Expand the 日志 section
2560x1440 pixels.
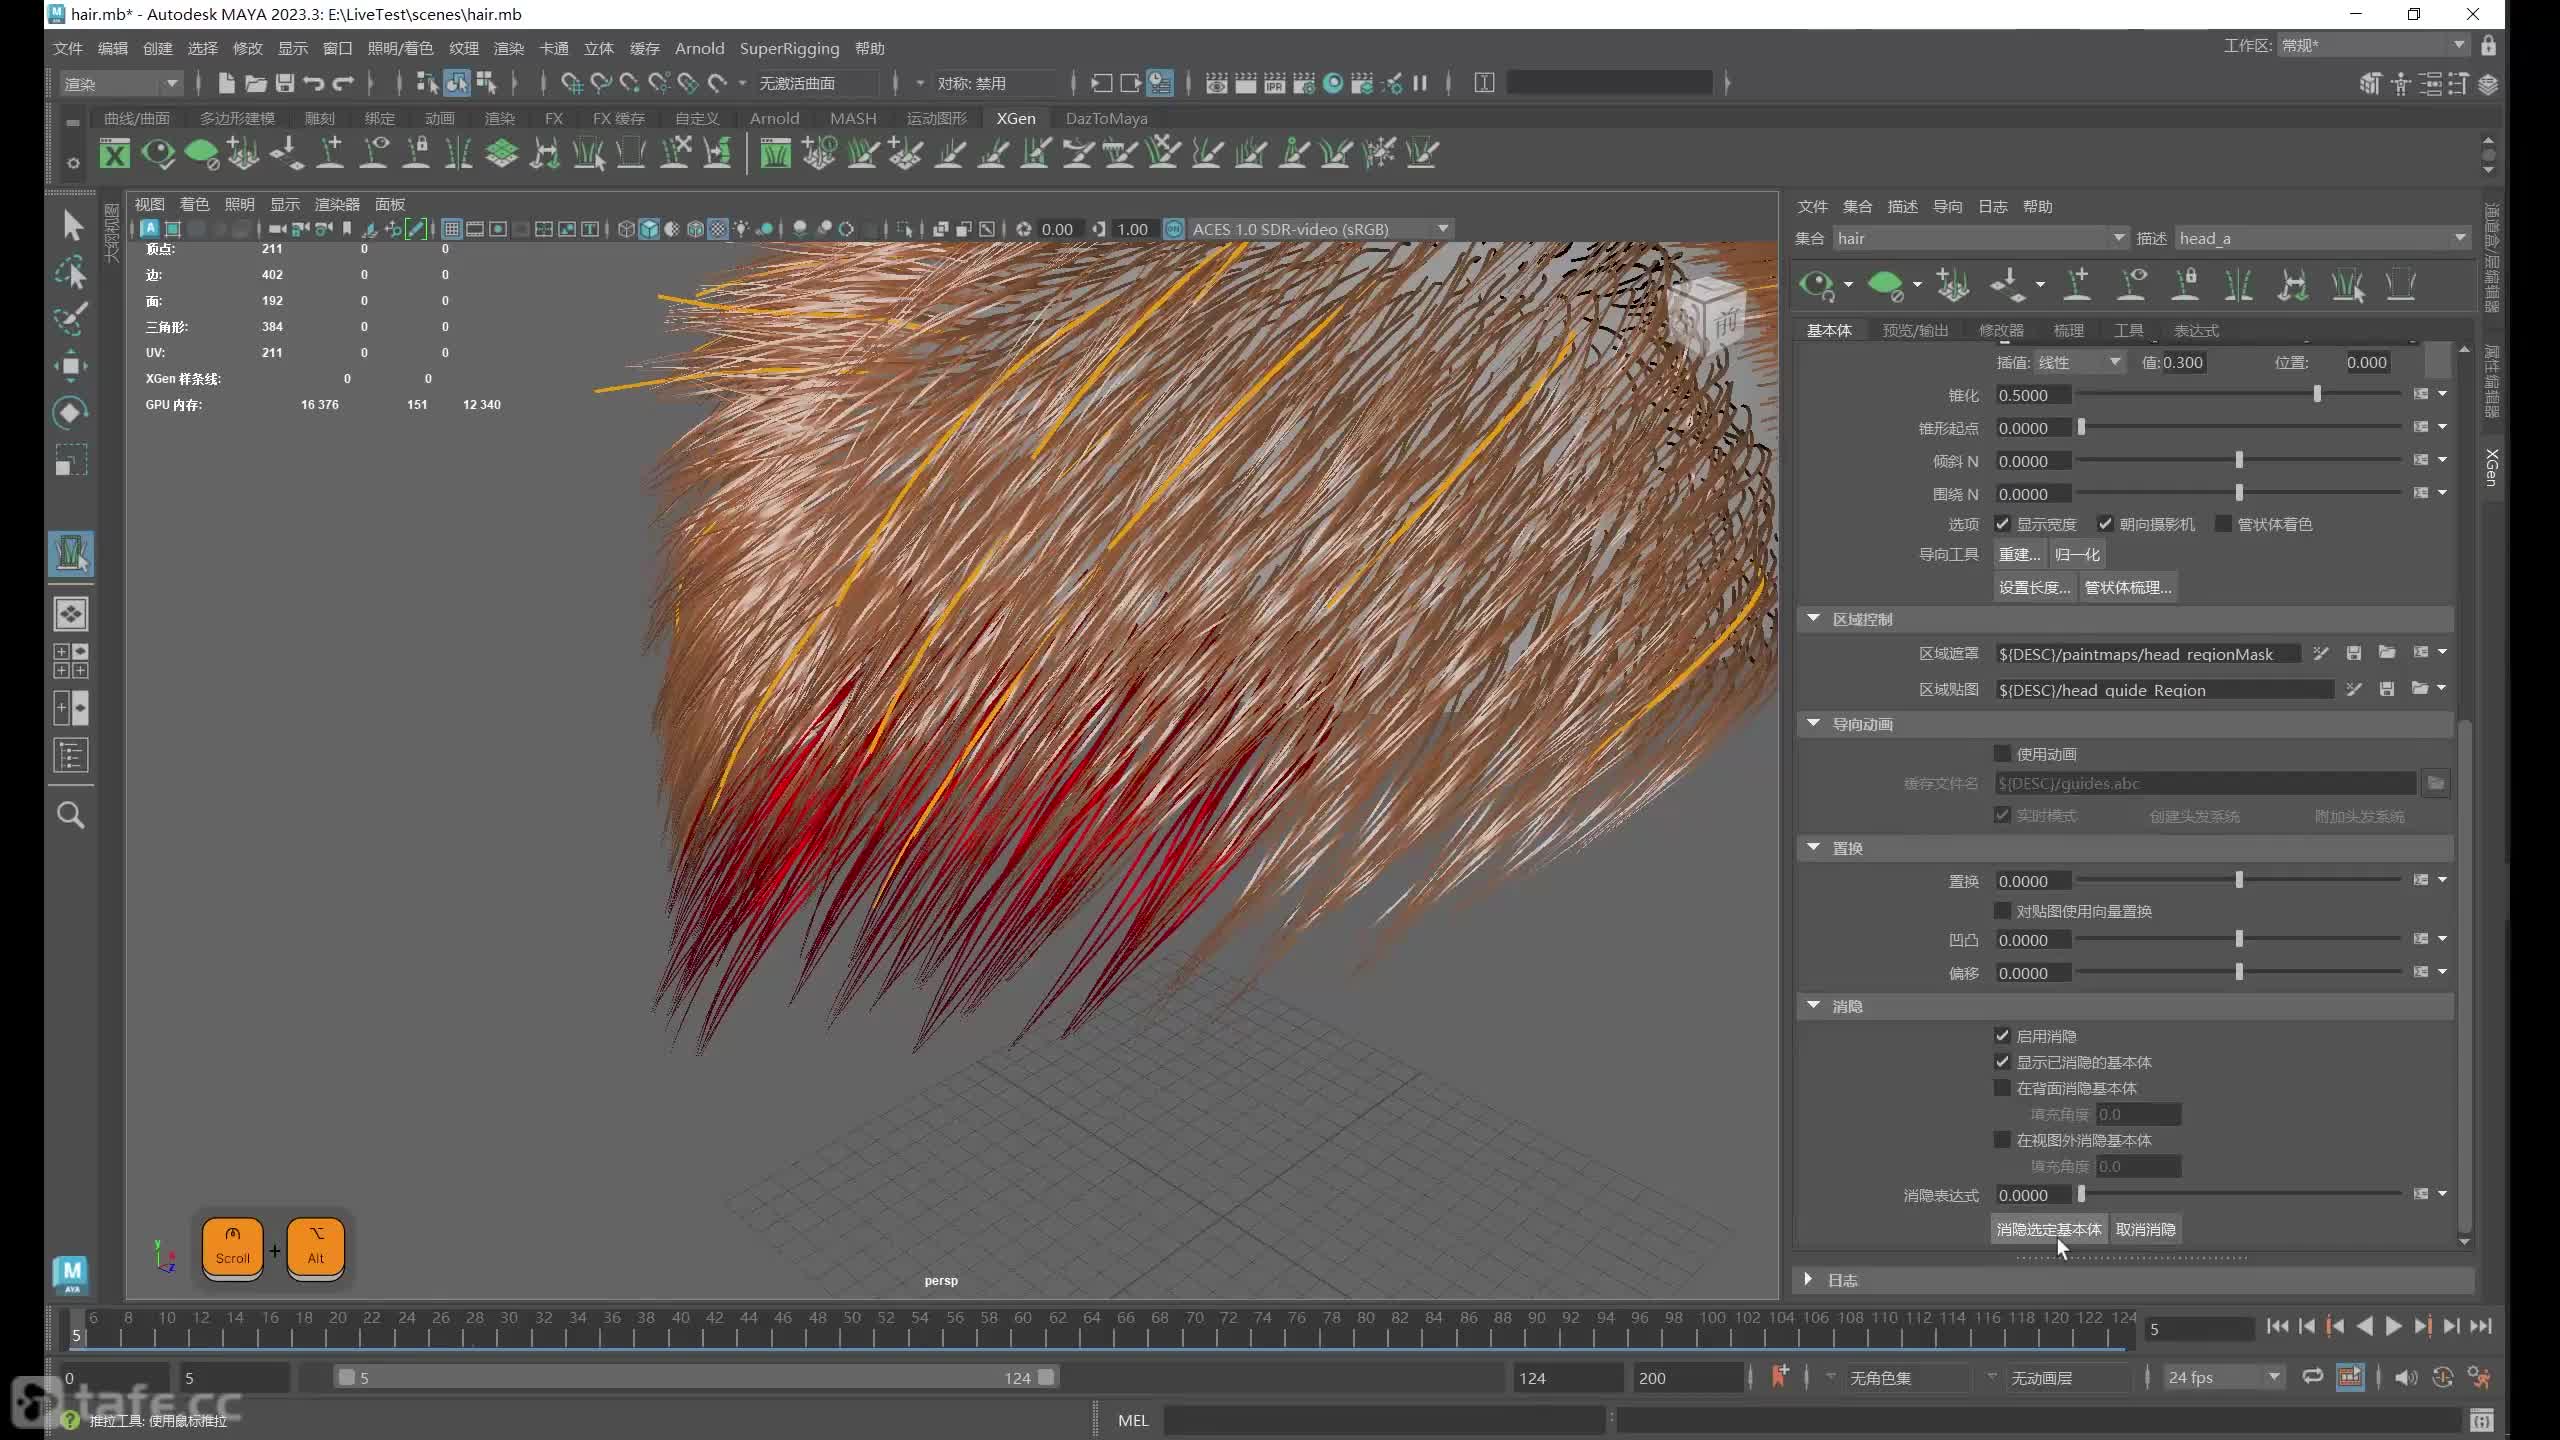point(1808,1279)
